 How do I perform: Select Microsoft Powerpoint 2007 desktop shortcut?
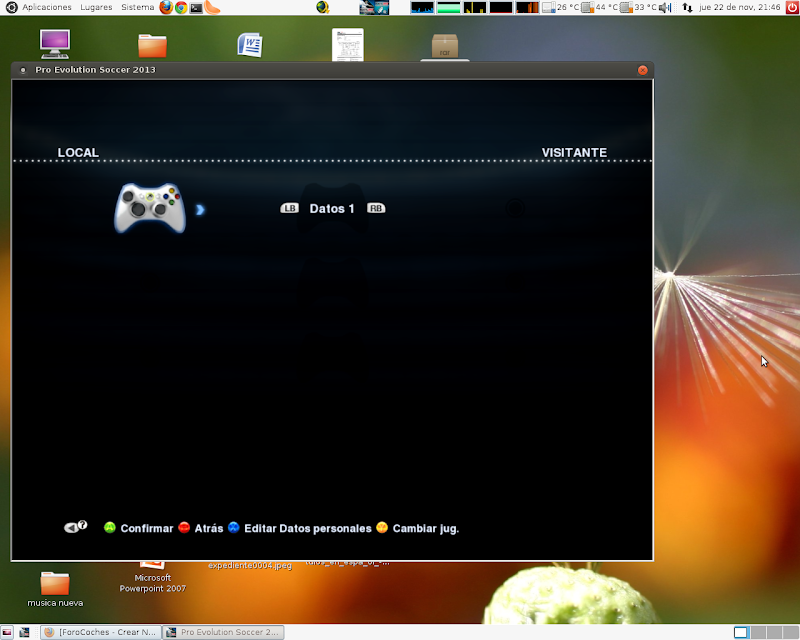[153, 579]
